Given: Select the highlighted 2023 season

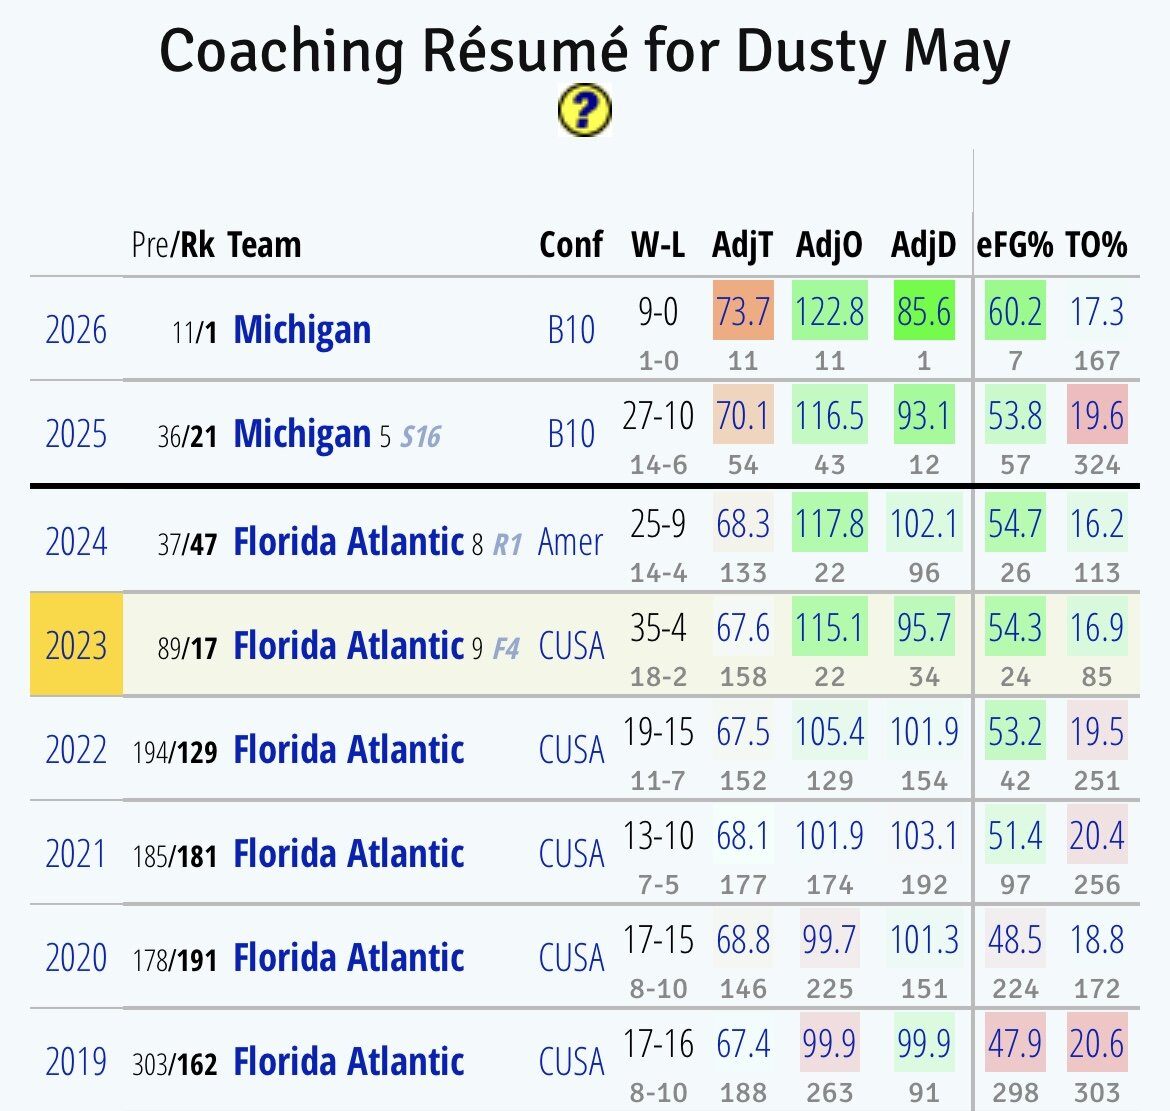Looking at the screenshot, I should [x=76, y=645].
